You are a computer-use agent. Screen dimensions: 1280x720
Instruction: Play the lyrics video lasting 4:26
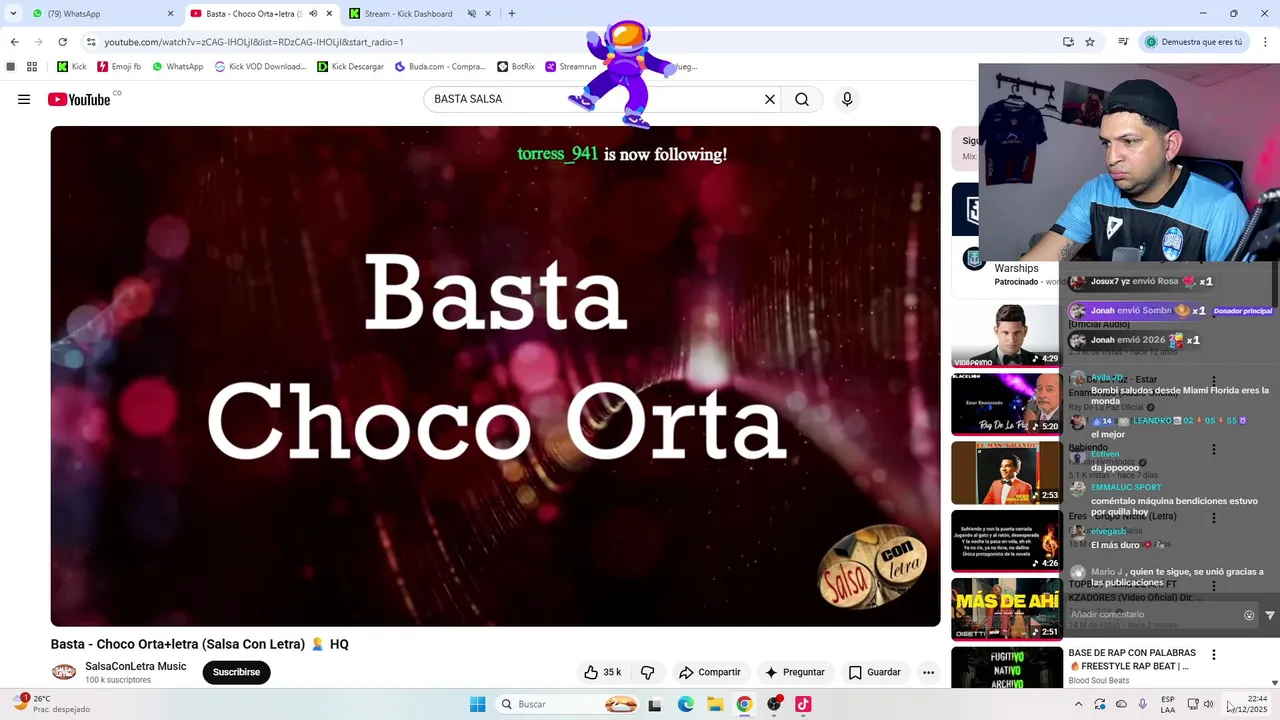1006,541
